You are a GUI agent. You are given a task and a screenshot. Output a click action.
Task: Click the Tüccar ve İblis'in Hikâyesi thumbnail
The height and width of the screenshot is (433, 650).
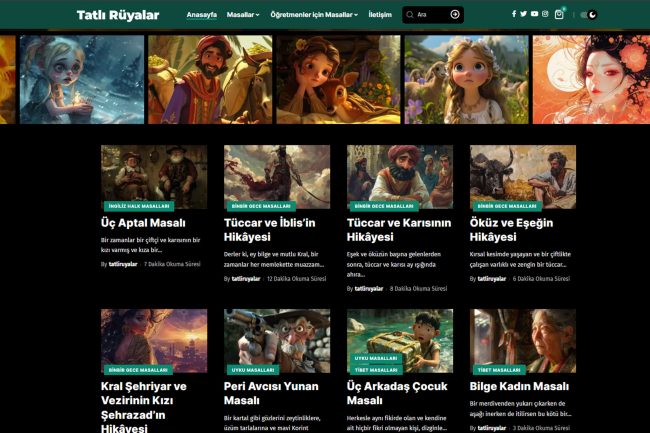click(277, 176)
